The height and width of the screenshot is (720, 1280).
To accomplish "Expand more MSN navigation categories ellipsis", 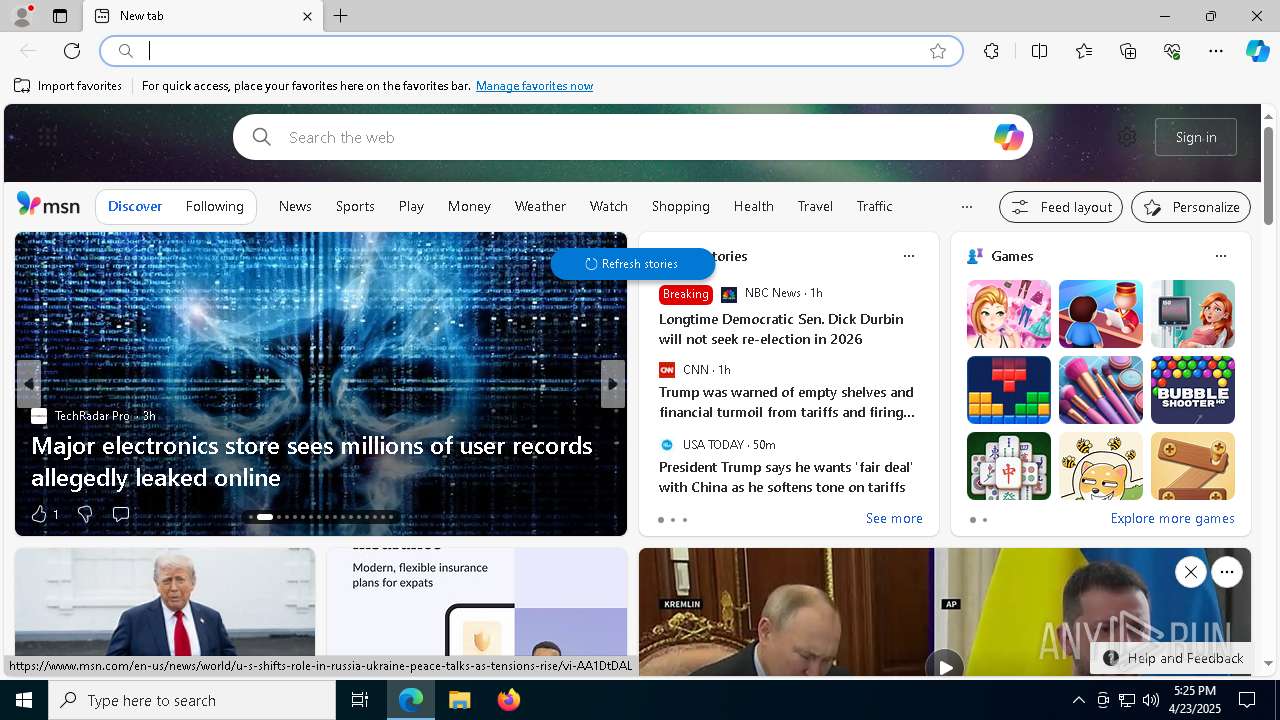I will 966,207.
